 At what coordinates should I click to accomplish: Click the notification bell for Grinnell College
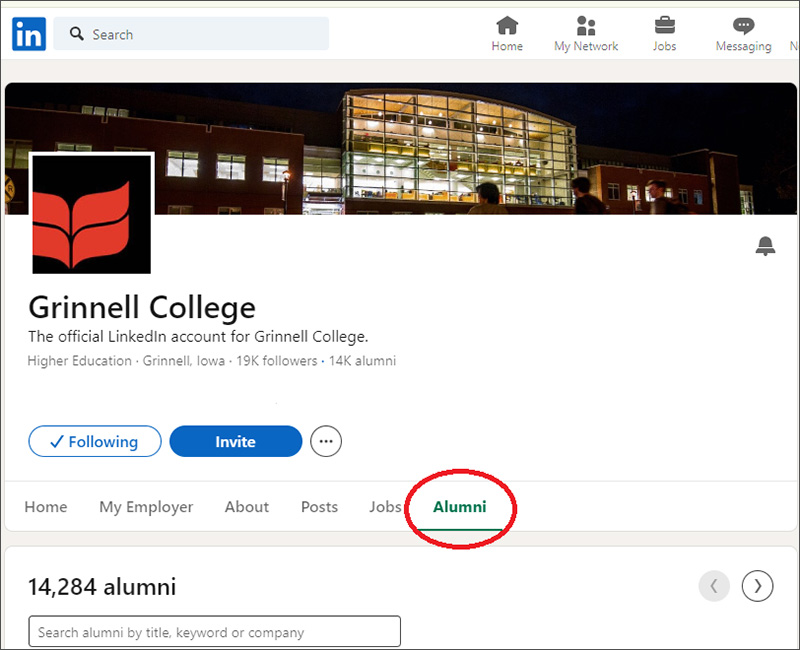tap(765, 246)
